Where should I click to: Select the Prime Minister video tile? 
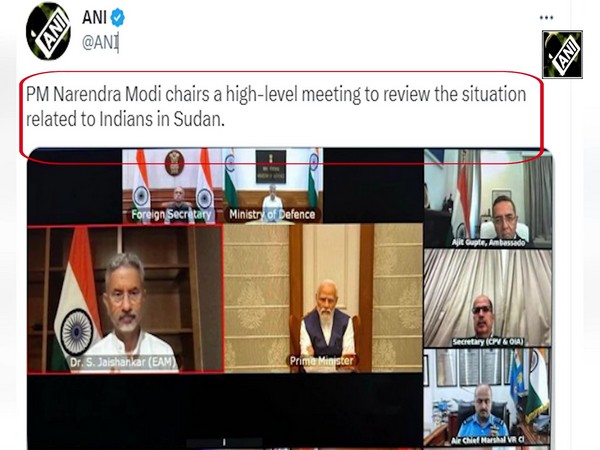click(x=323, y=298)
